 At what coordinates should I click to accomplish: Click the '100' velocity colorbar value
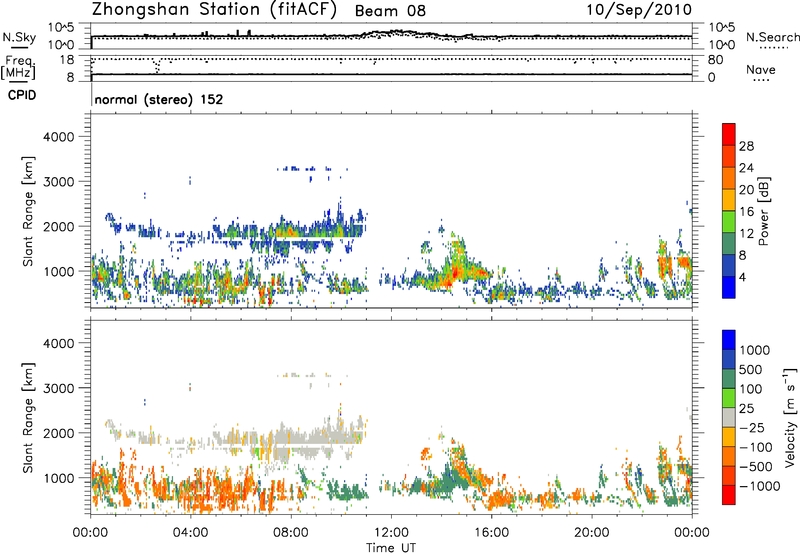coord(751,389)
